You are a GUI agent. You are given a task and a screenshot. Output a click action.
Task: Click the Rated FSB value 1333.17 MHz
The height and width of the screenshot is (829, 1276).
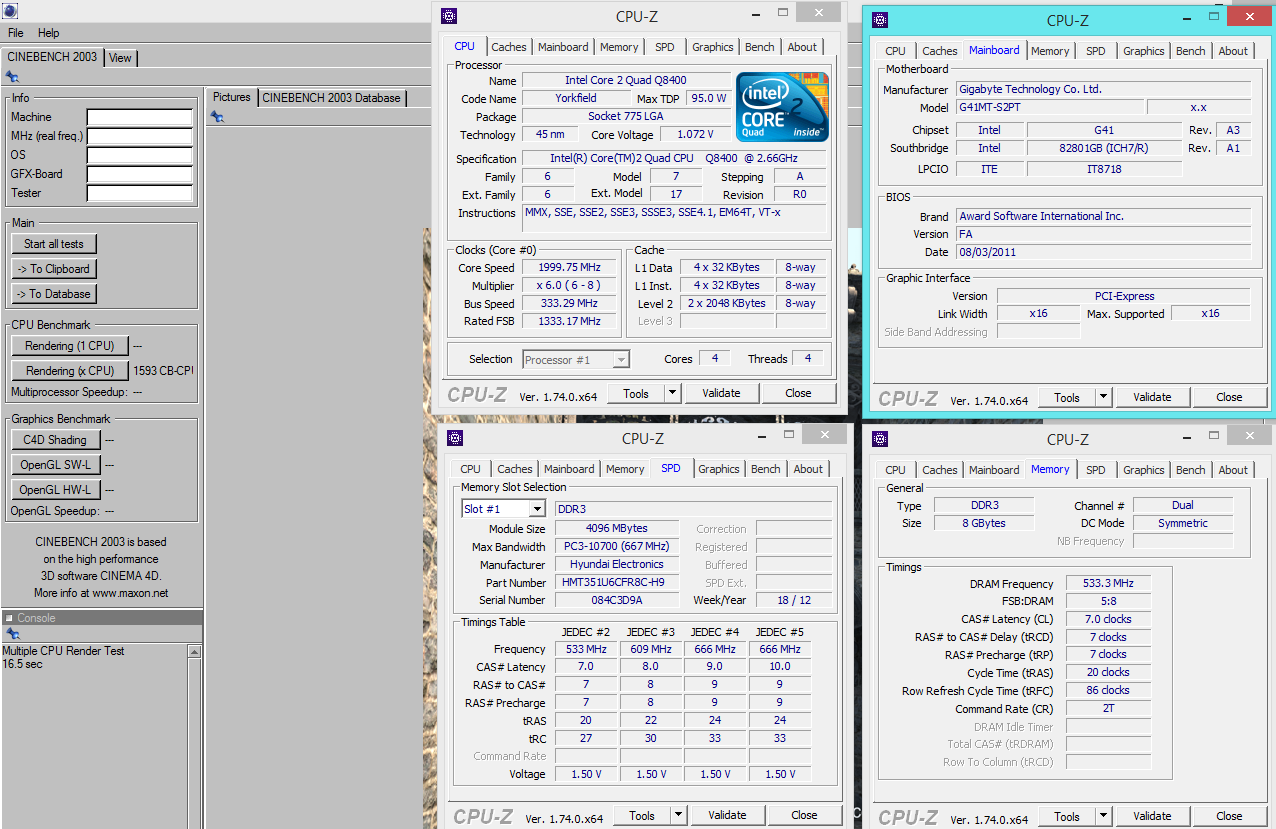click(x=571, y=321)
